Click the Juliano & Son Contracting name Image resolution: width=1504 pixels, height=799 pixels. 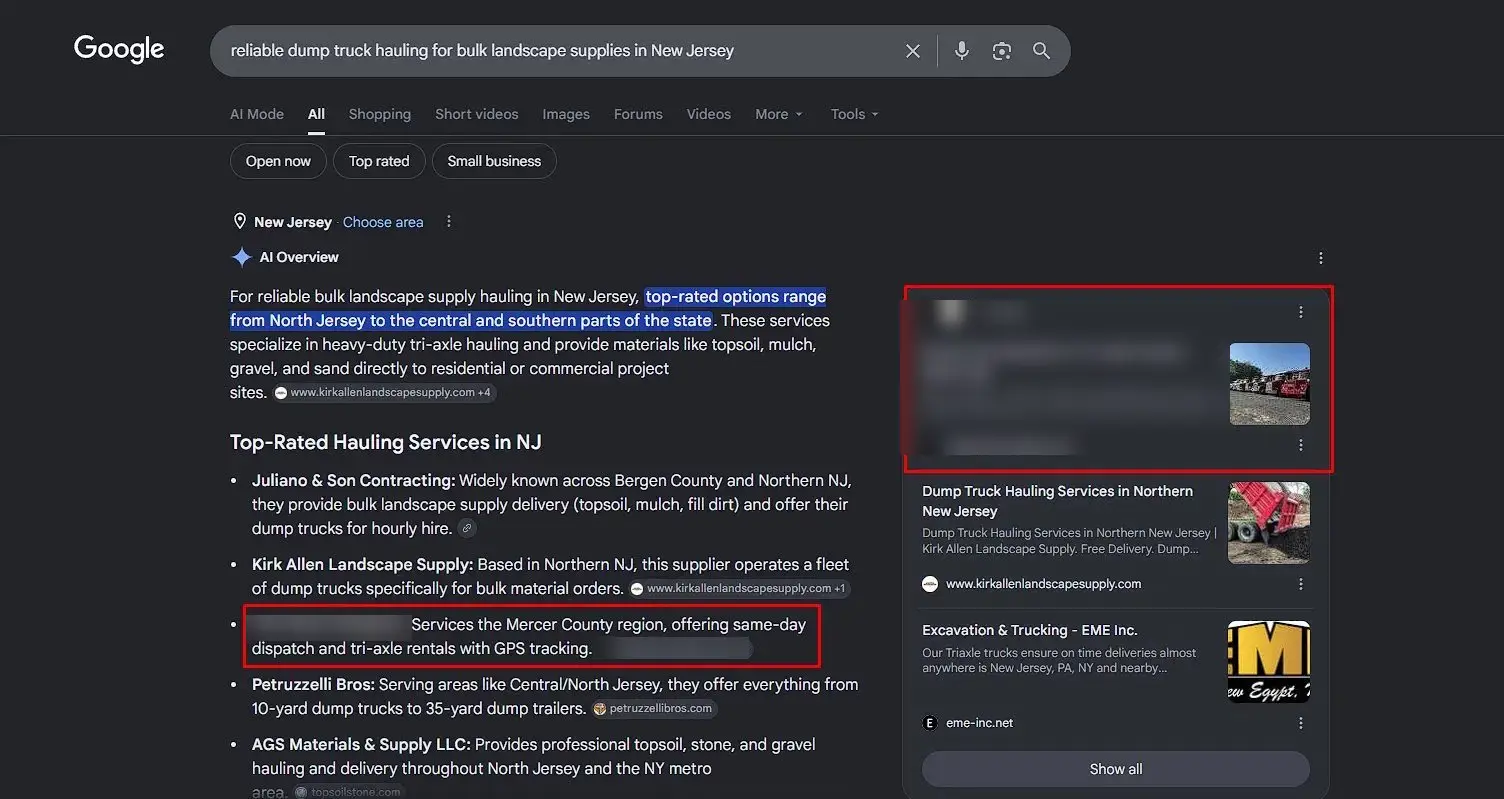(x=354, y=480)
